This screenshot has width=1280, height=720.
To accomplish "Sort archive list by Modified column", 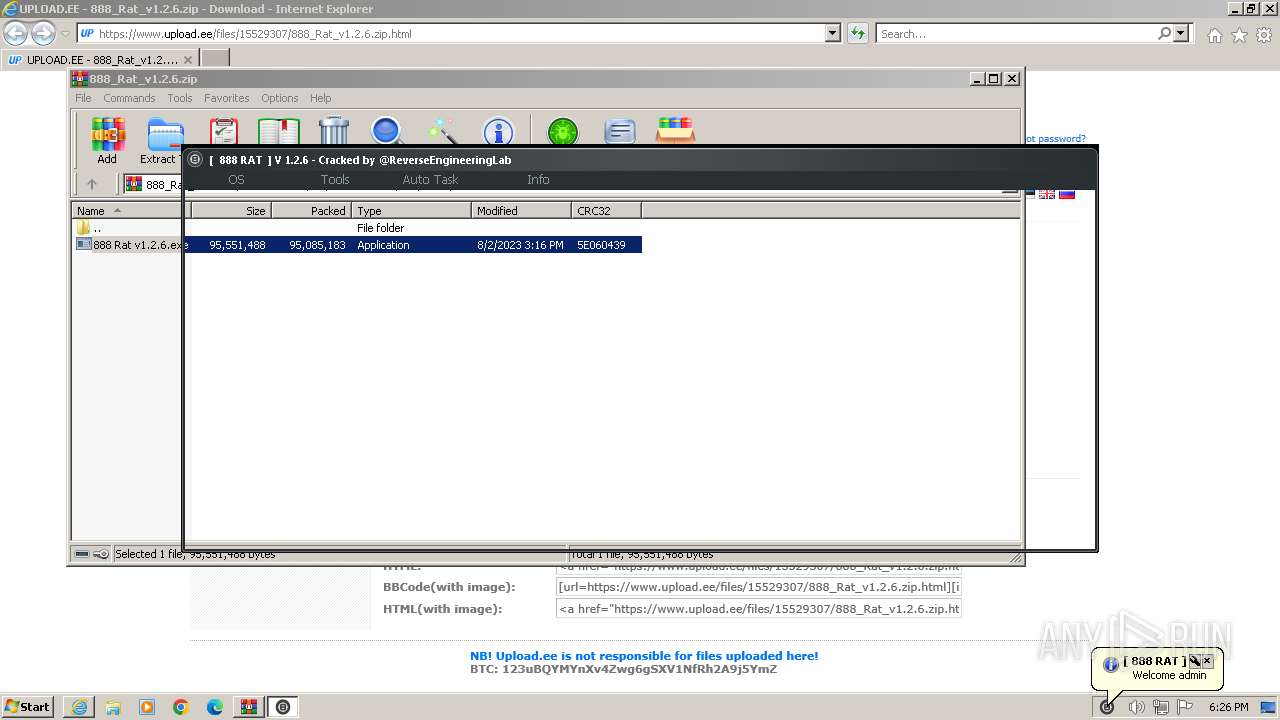I will [521, 211].
